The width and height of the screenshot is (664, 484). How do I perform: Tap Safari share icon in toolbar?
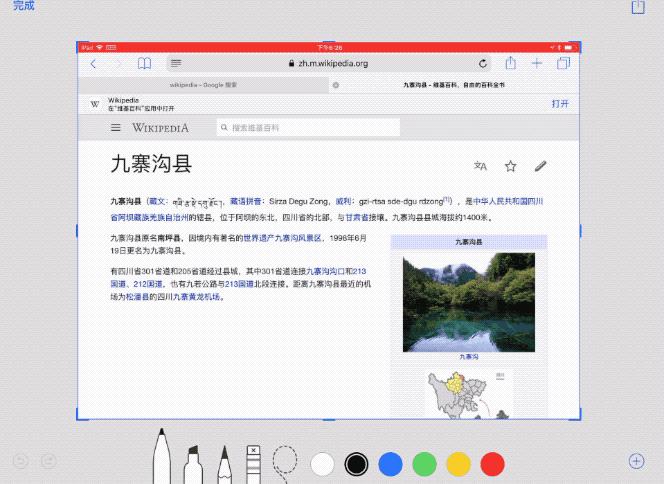[x=511, y=63]
